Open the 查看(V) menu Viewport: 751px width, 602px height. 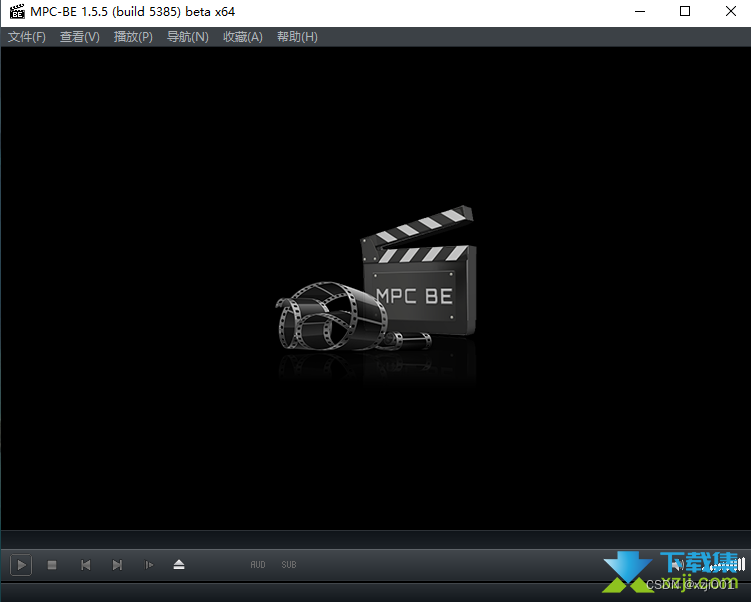[80, 37]
